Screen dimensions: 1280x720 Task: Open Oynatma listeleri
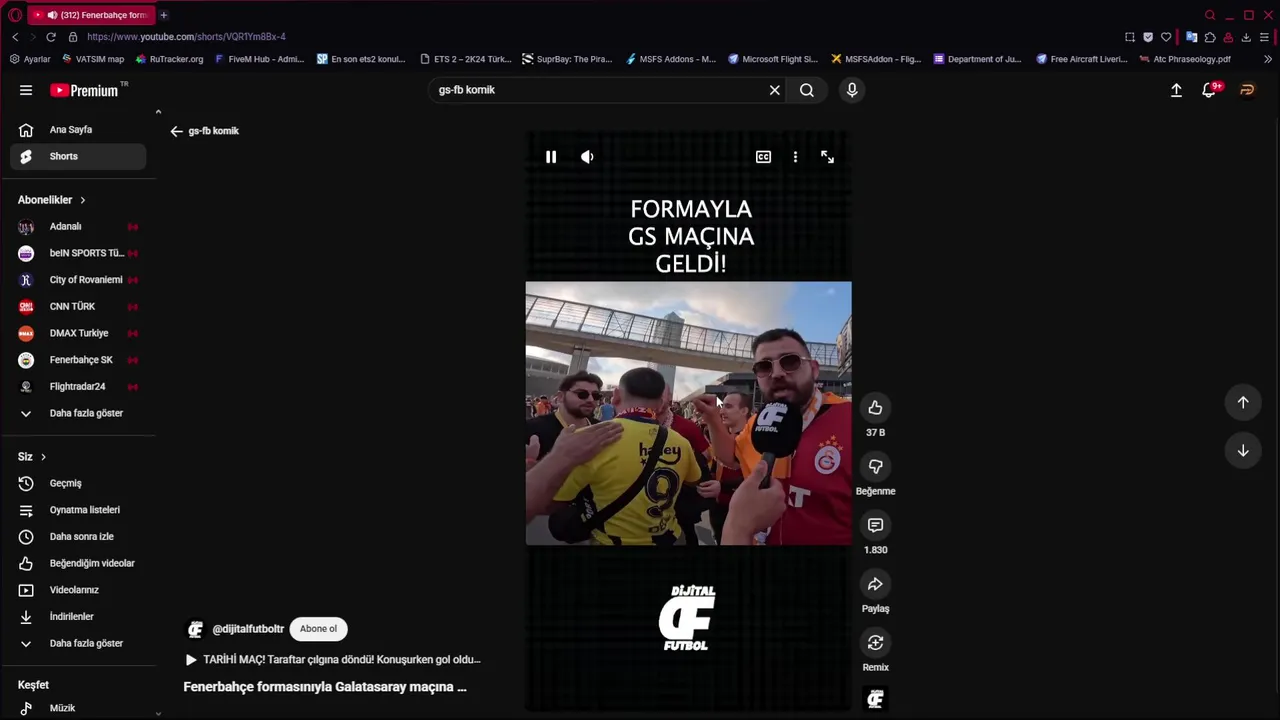[78, 510]
